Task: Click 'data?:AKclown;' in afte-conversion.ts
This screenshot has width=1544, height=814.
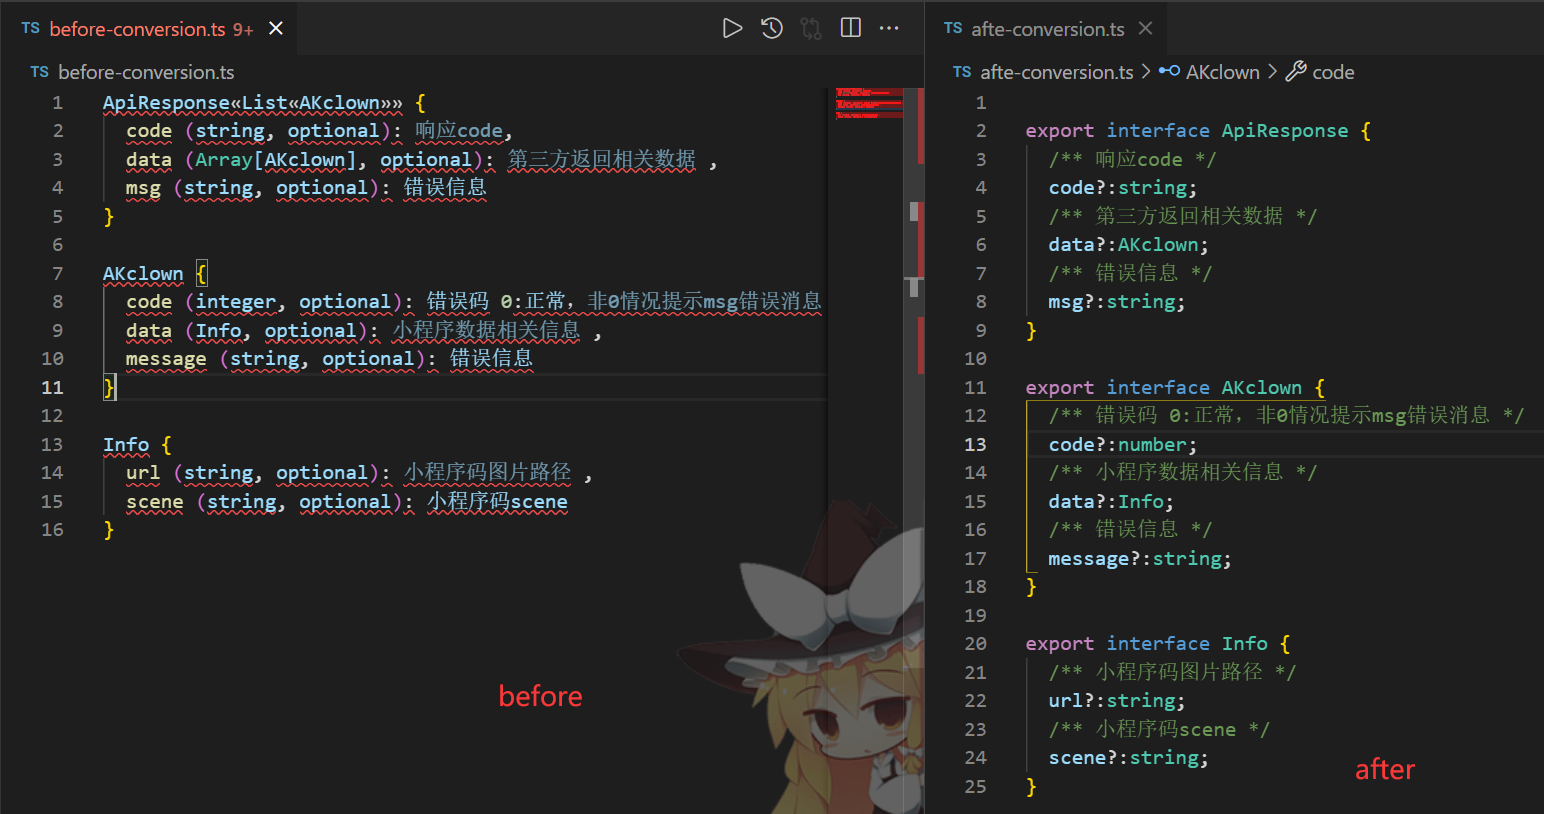Action: pyautogui.click(x=1129, y=245)
